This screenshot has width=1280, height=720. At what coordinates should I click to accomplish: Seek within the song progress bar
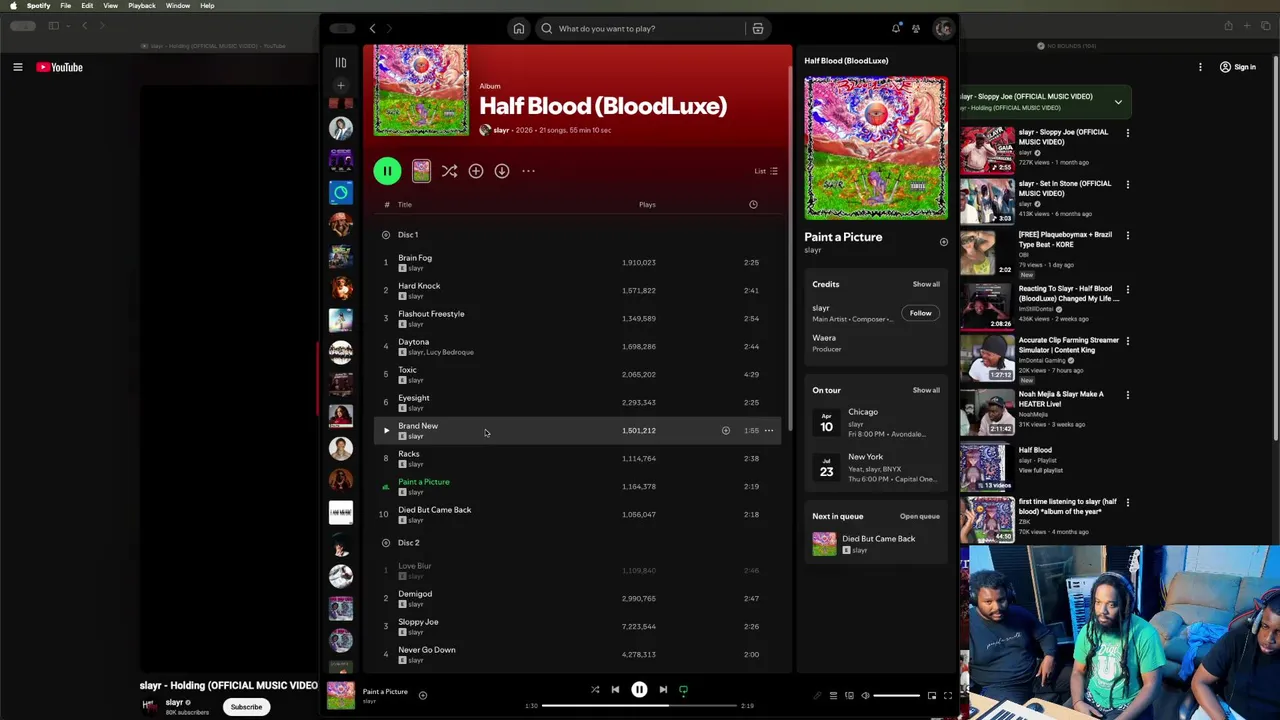639,706
